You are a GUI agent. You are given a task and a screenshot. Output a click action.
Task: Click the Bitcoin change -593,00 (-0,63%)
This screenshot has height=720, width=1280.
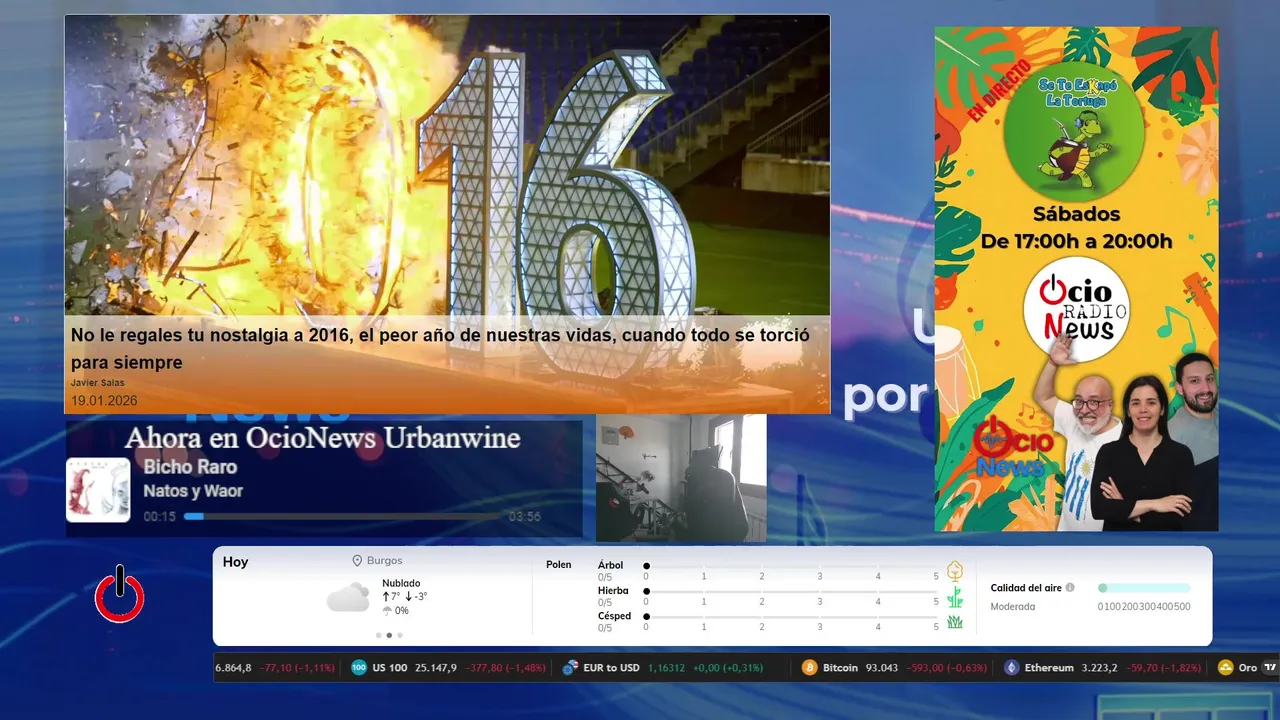pos(946,668)
